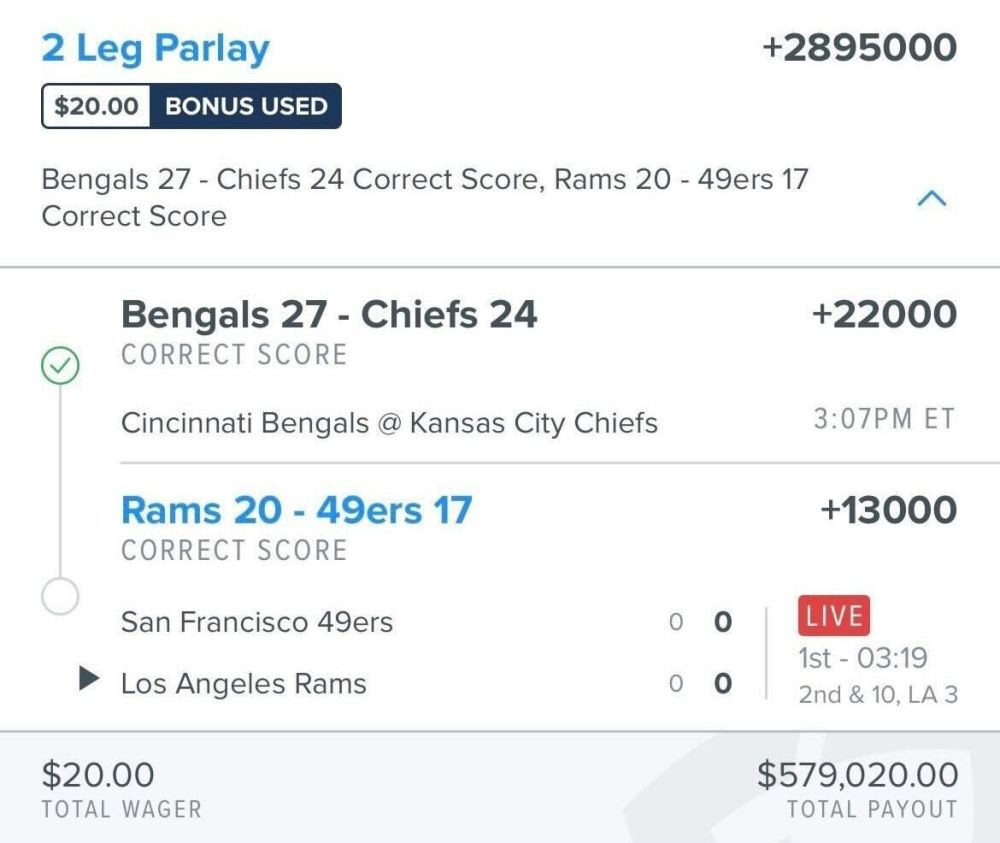1000x843 pixels.
Task: Open Cincinnati Bengals @ Kansas City Chiefs matchup
Action: pos(389,423)
